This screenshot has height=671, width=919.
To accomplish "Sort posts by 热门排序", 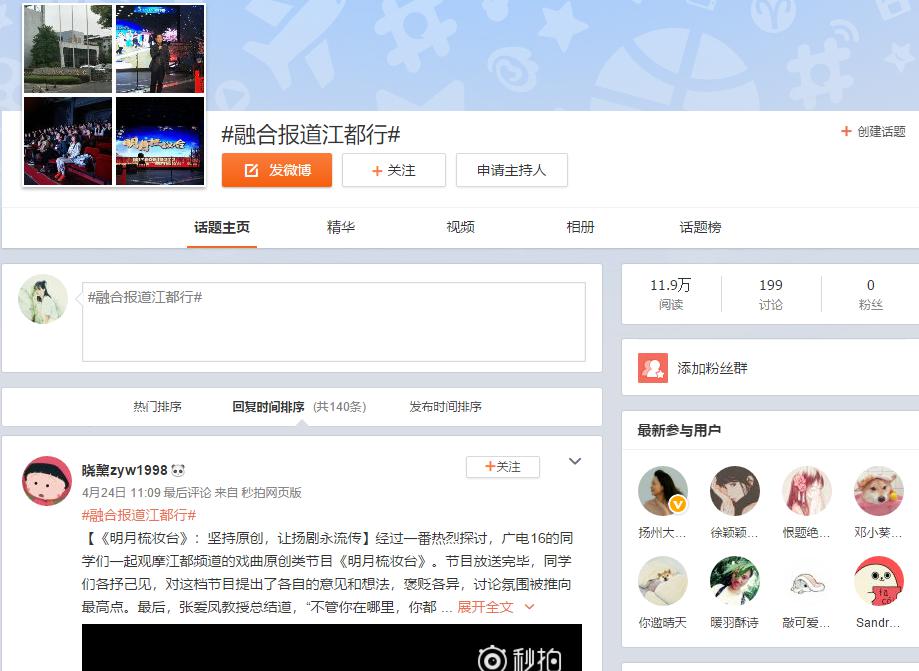I will click(157, 407).
